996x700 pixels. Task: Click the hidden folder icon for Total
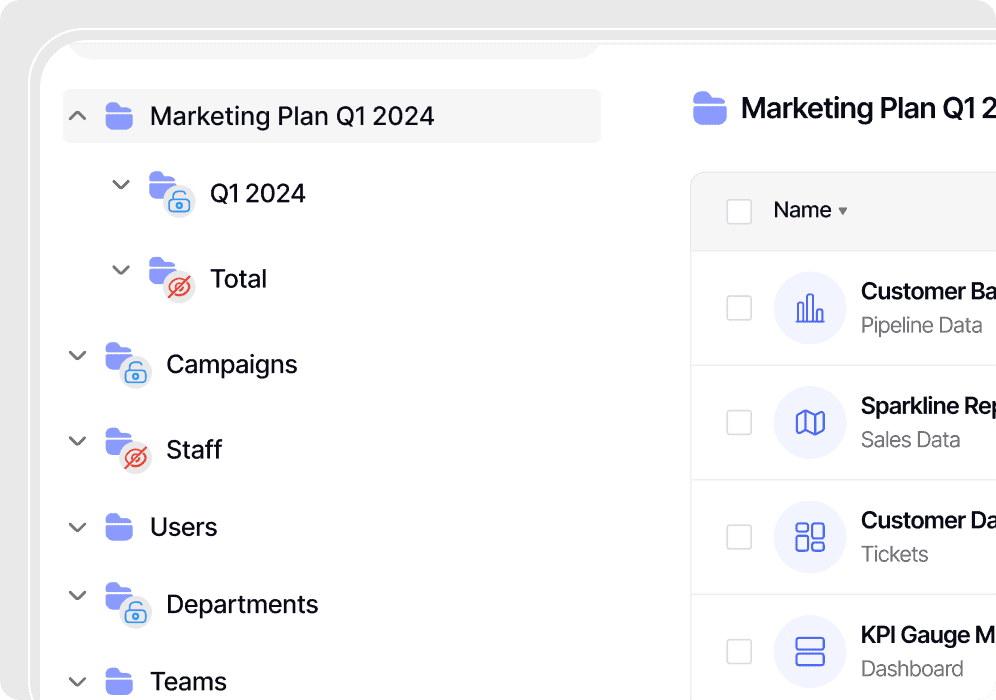tap(171, 280)
